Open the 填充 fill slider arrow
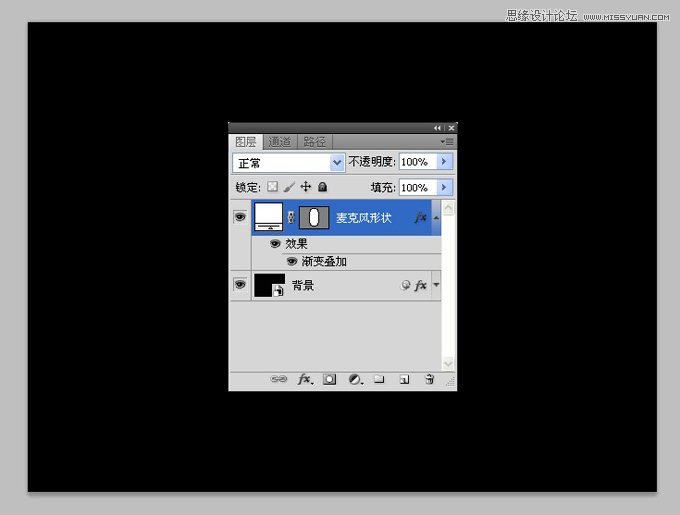 point(444,187)
